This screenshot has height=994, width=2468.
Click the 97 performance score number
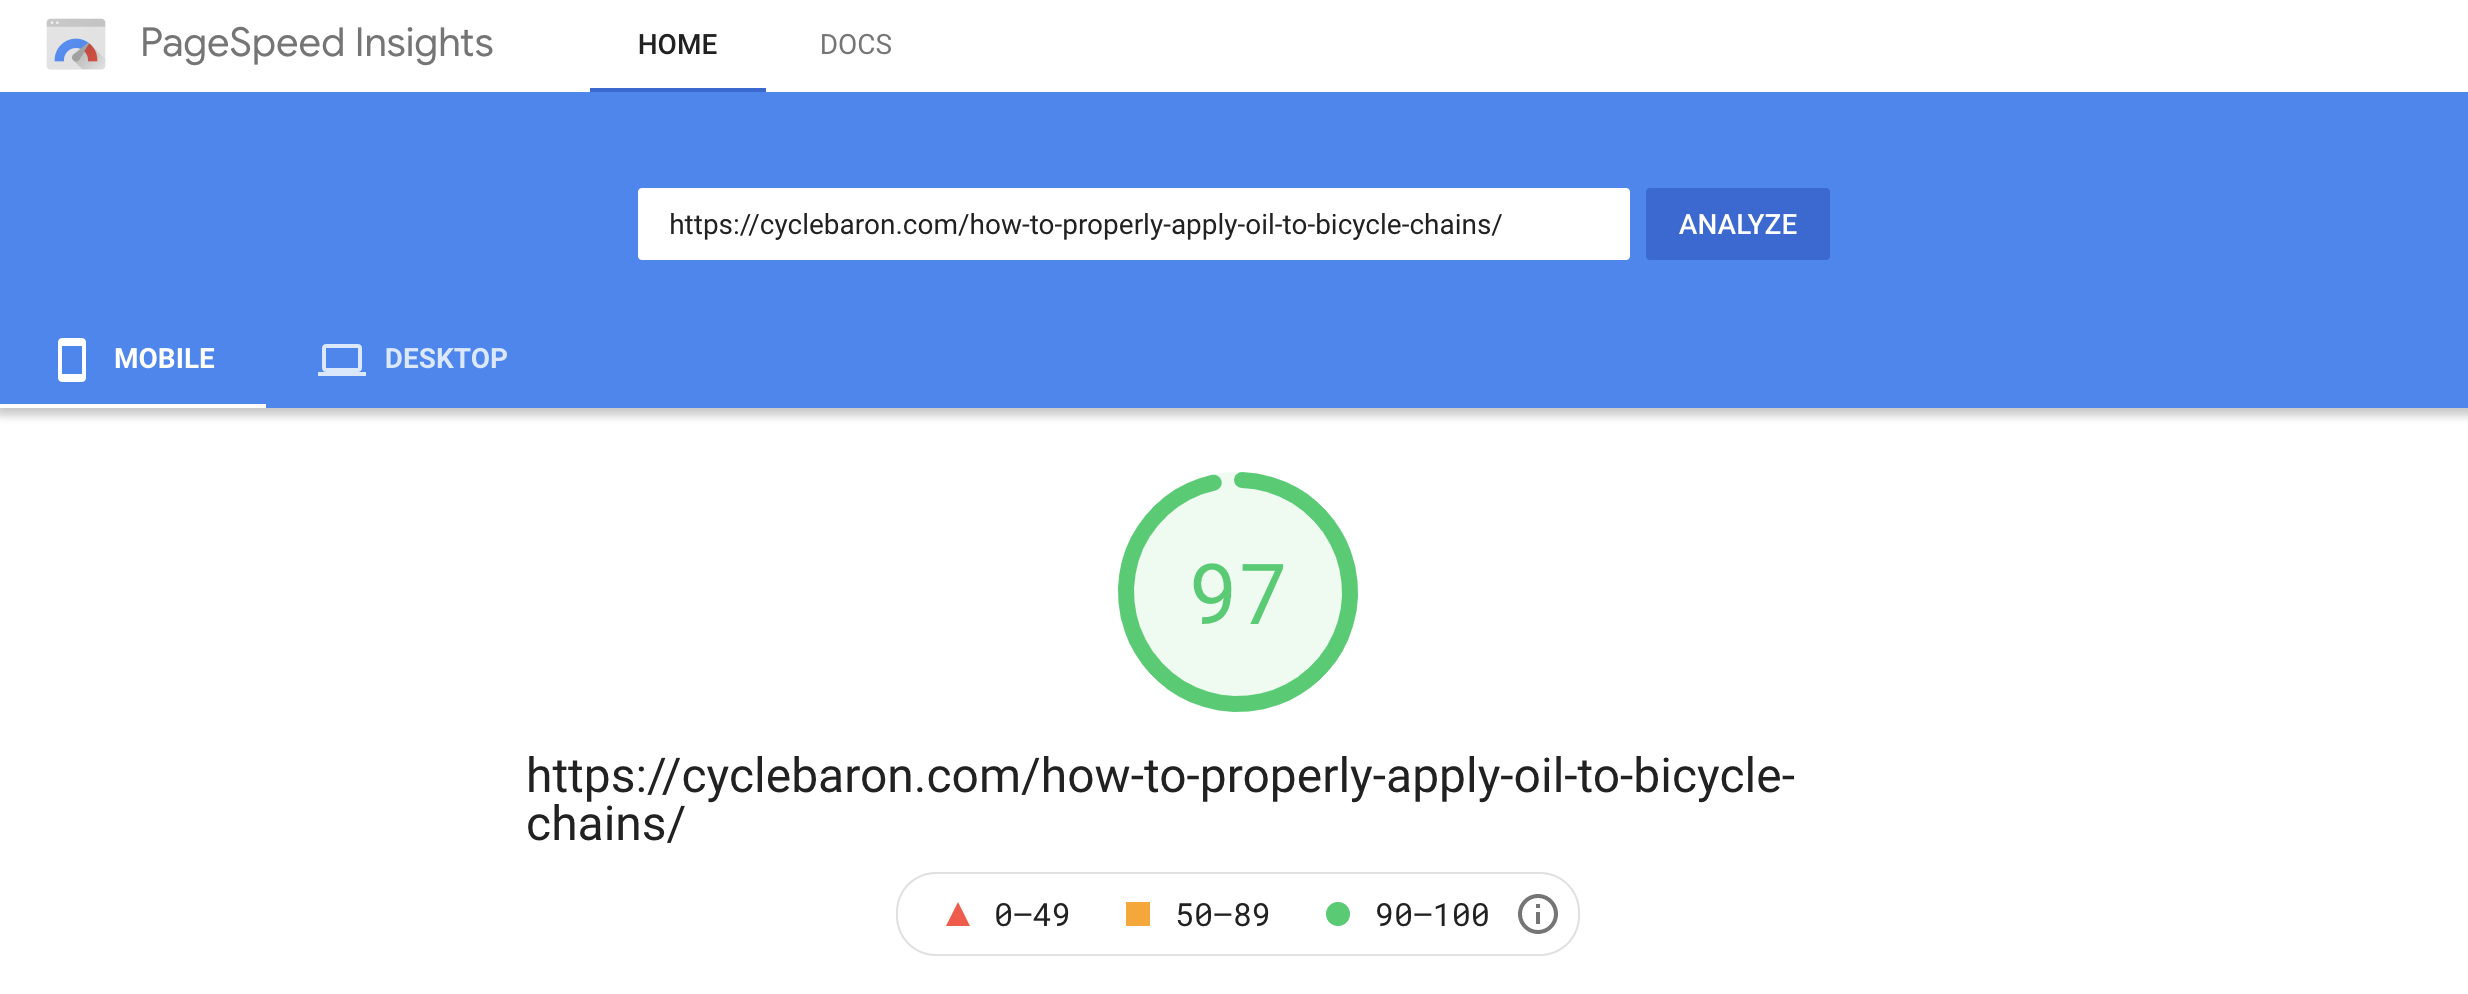tap(1237, 594)
